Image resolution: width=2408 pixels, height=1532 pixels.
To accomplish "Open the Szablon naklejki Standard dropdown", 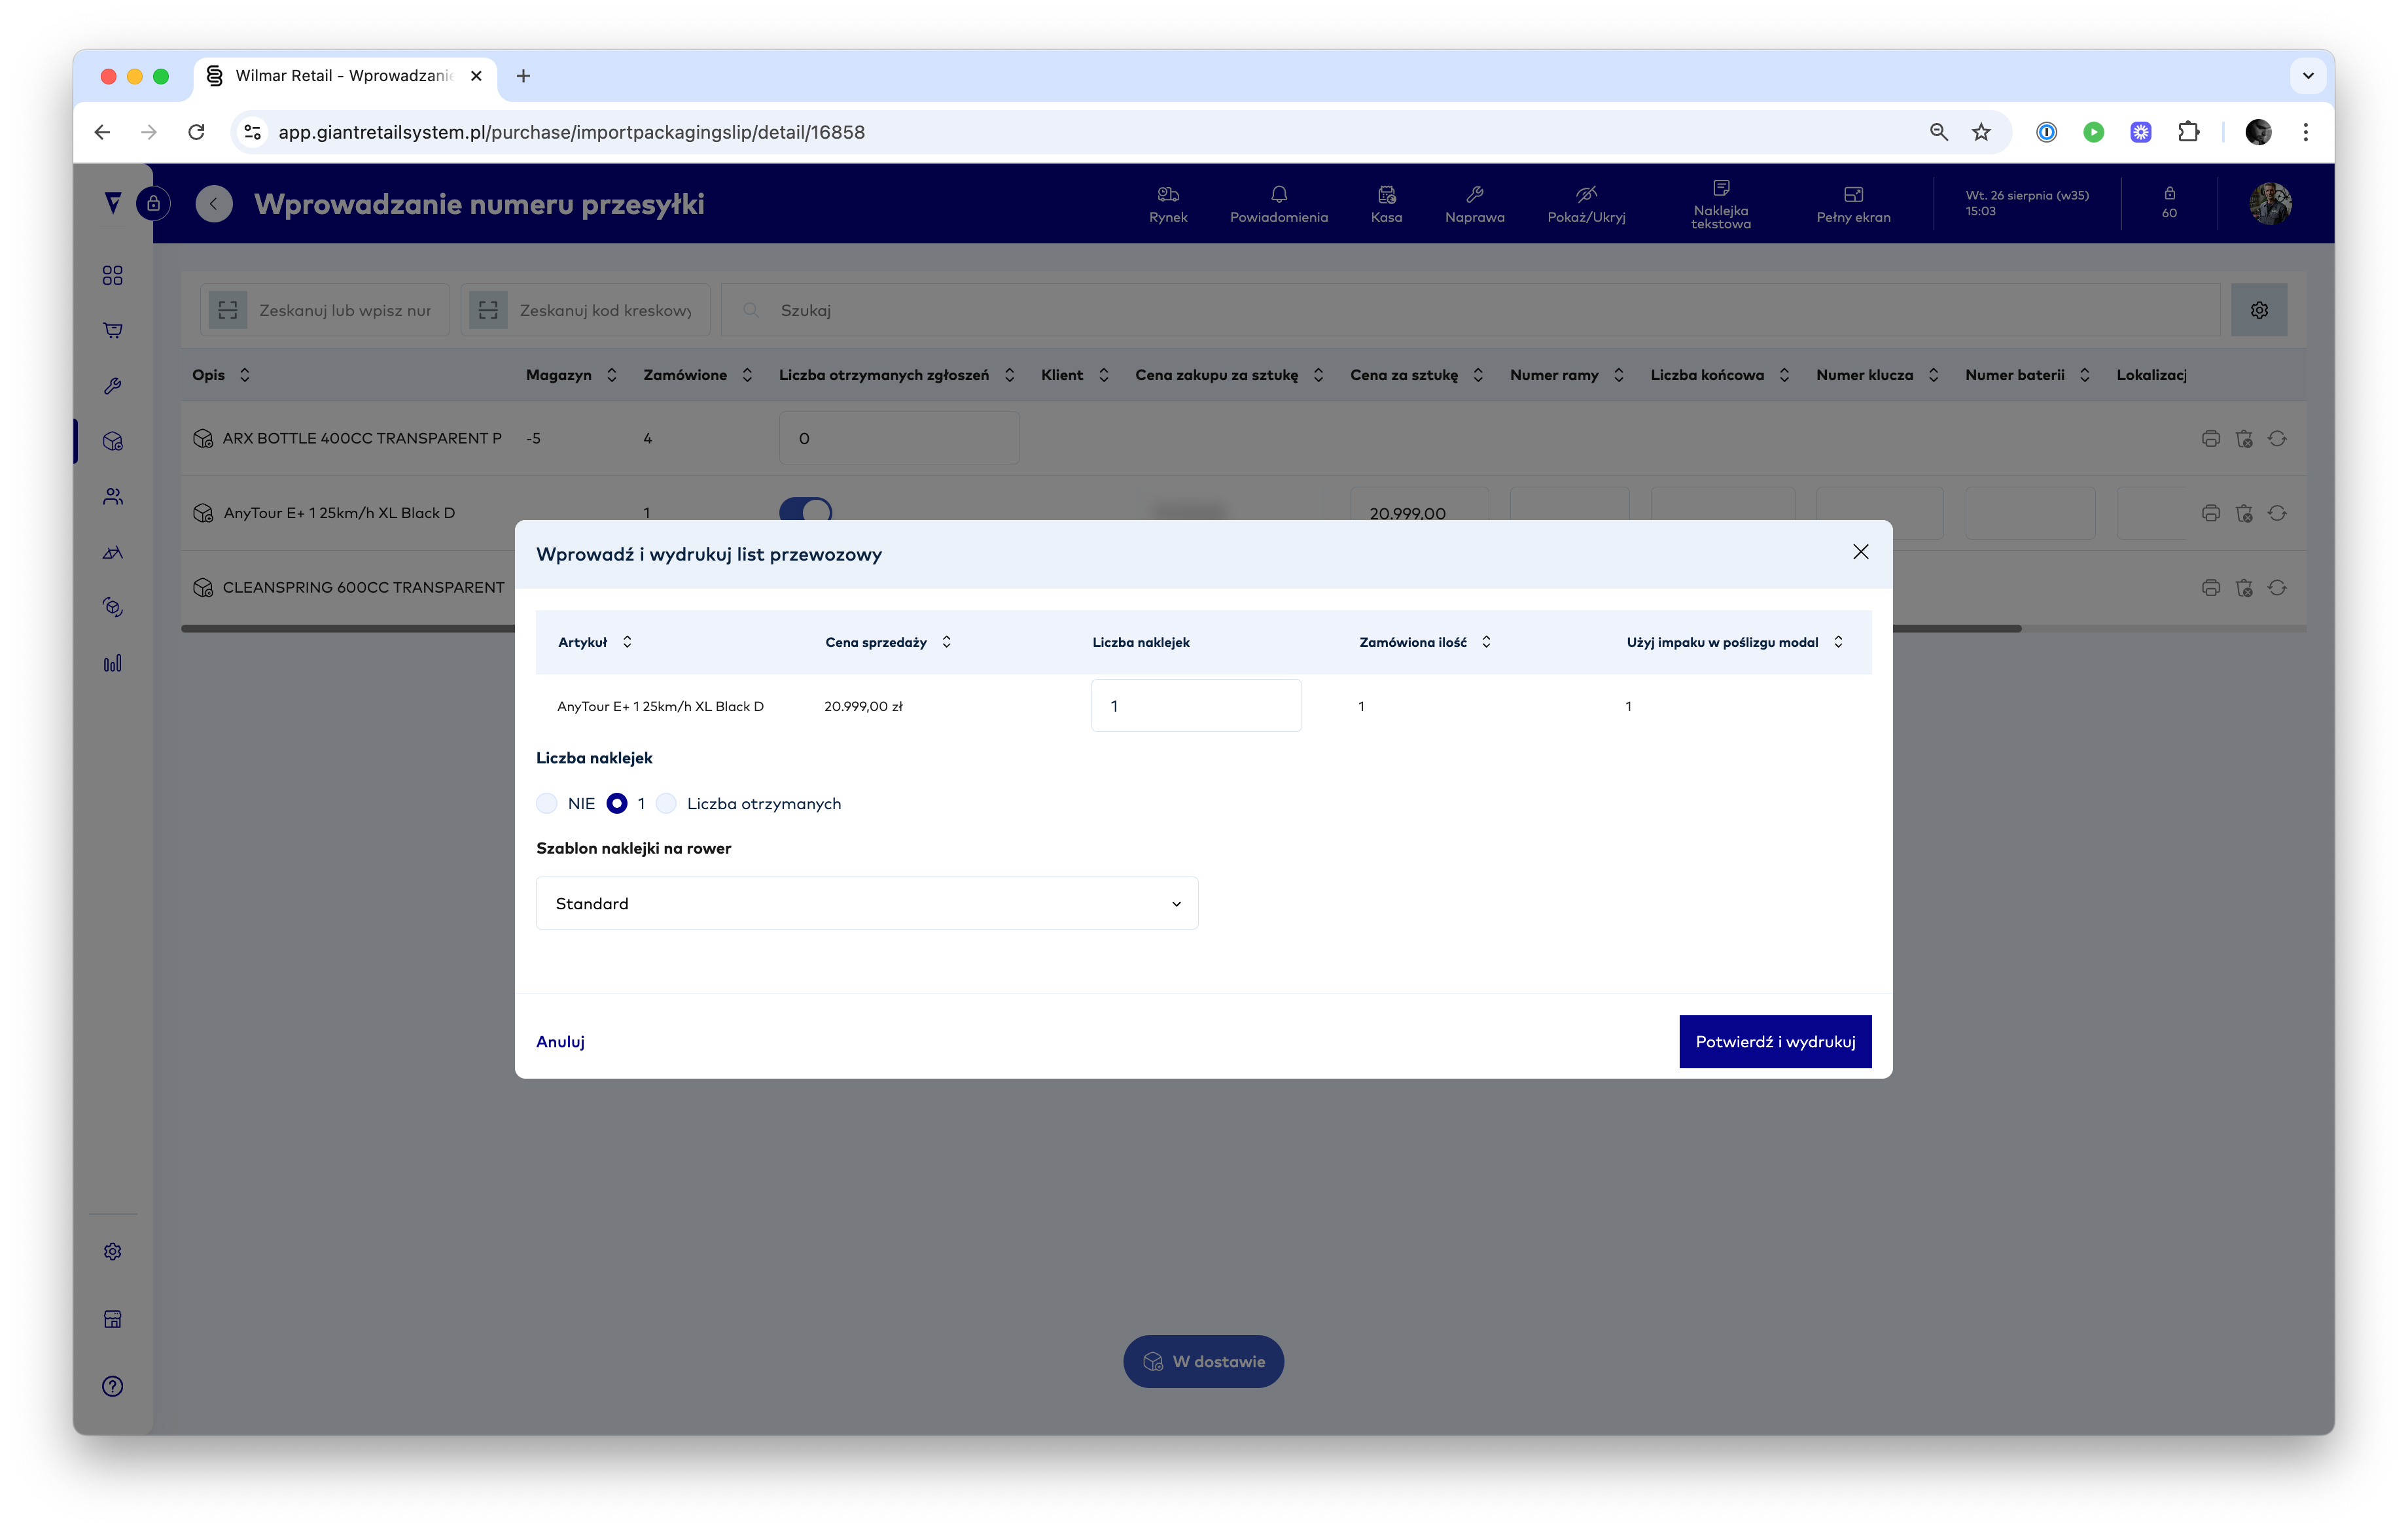I will pos(866,903).
